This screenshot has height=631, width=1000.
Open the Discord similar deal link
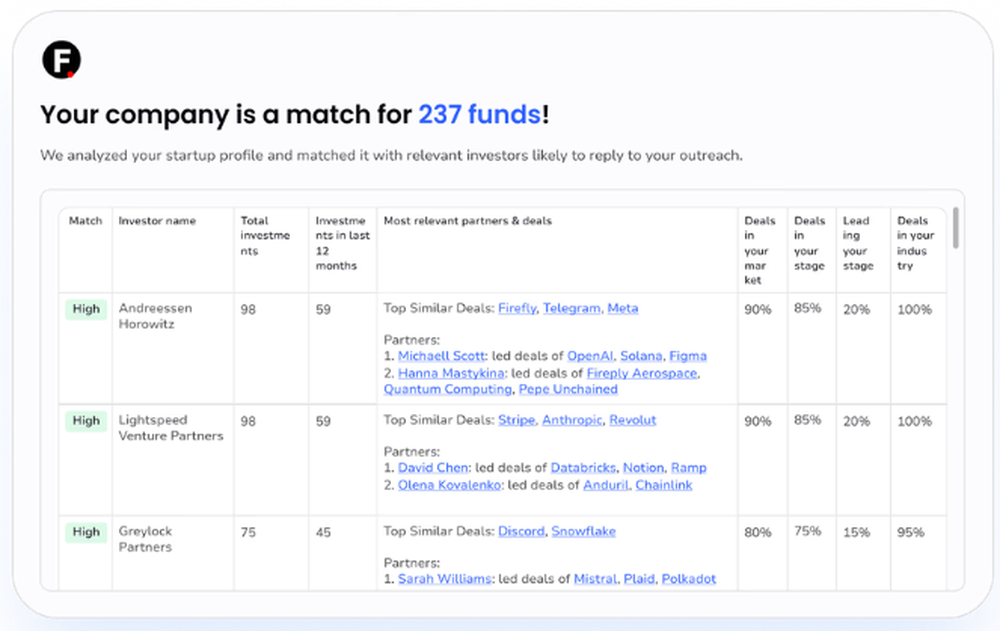[x=521, y=531]
